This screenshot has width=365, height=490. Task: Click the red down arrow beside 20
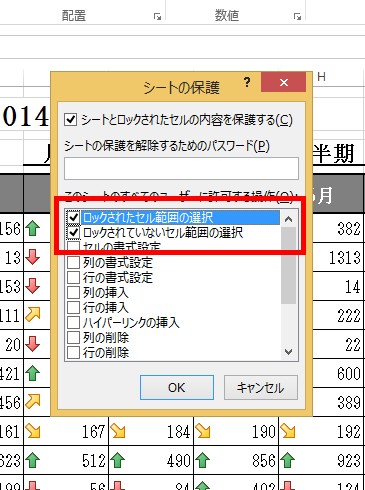click(x=33, y=344)
